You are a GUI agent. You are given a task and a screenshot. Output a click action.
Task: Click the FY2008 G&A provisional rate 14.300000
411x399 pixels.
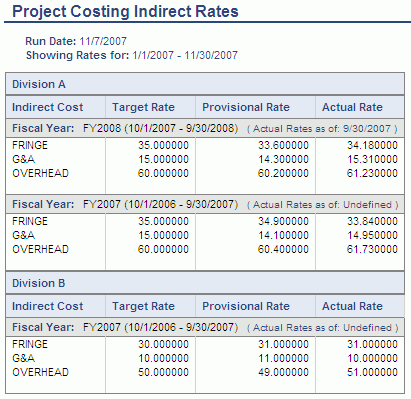pos(283,159)
